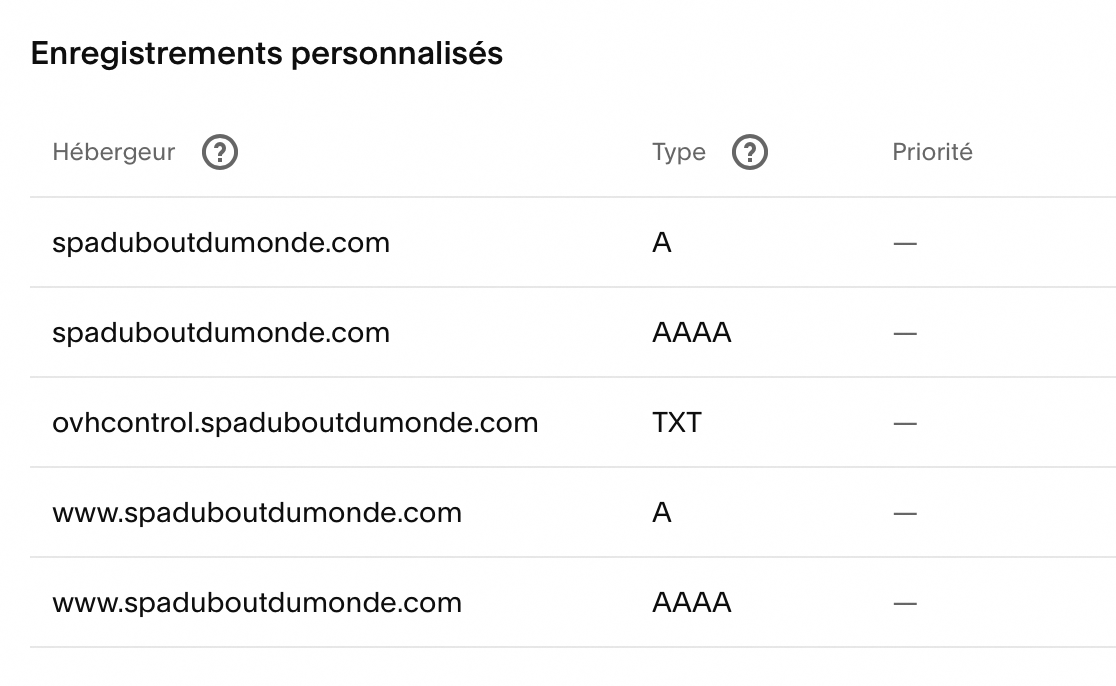
Task: Select the first spaduboutdumonde.com host in the top row
Action: 221,243
